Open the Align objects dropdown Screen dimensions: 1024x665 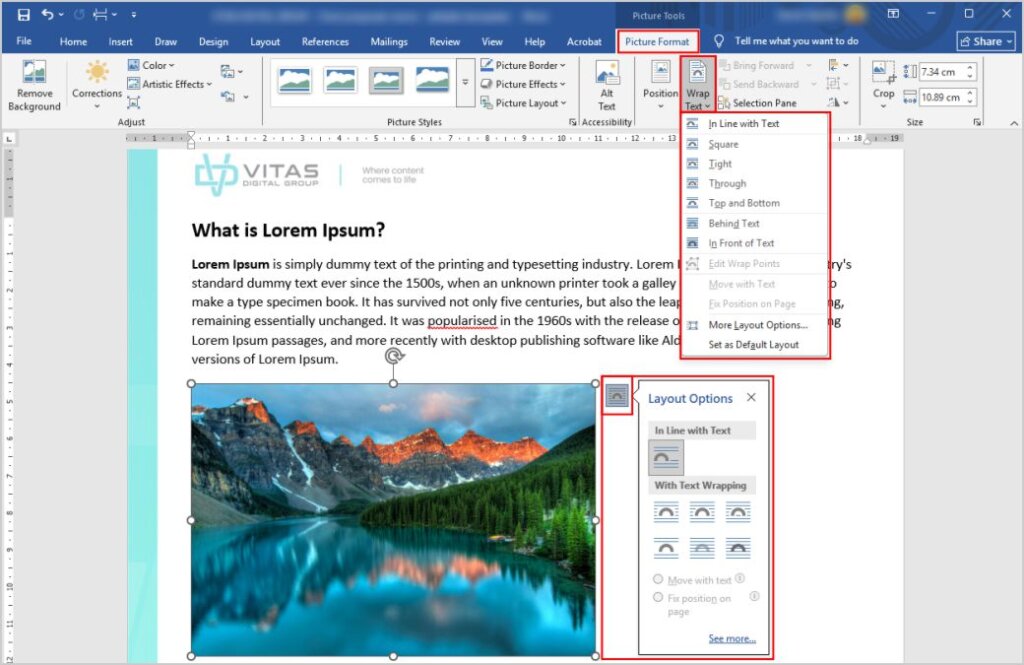pyautogui.click(x=838, y=65)
